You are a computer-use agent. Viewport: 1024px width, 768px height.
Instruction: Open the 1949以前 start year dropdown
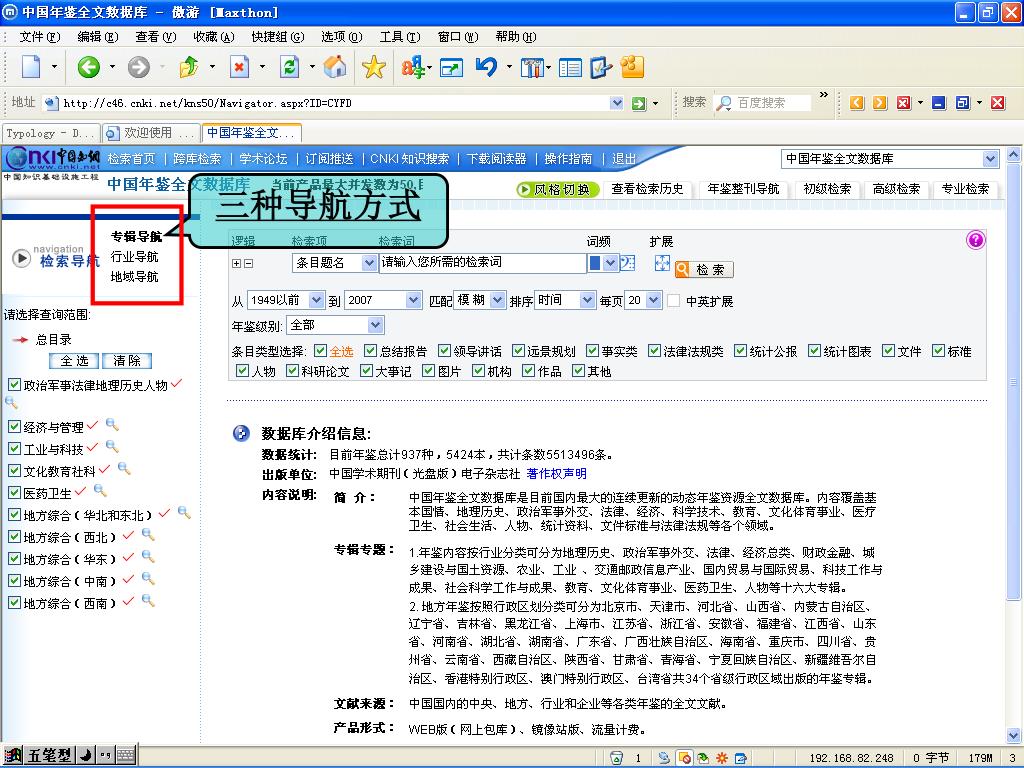(x=316, y=300)
